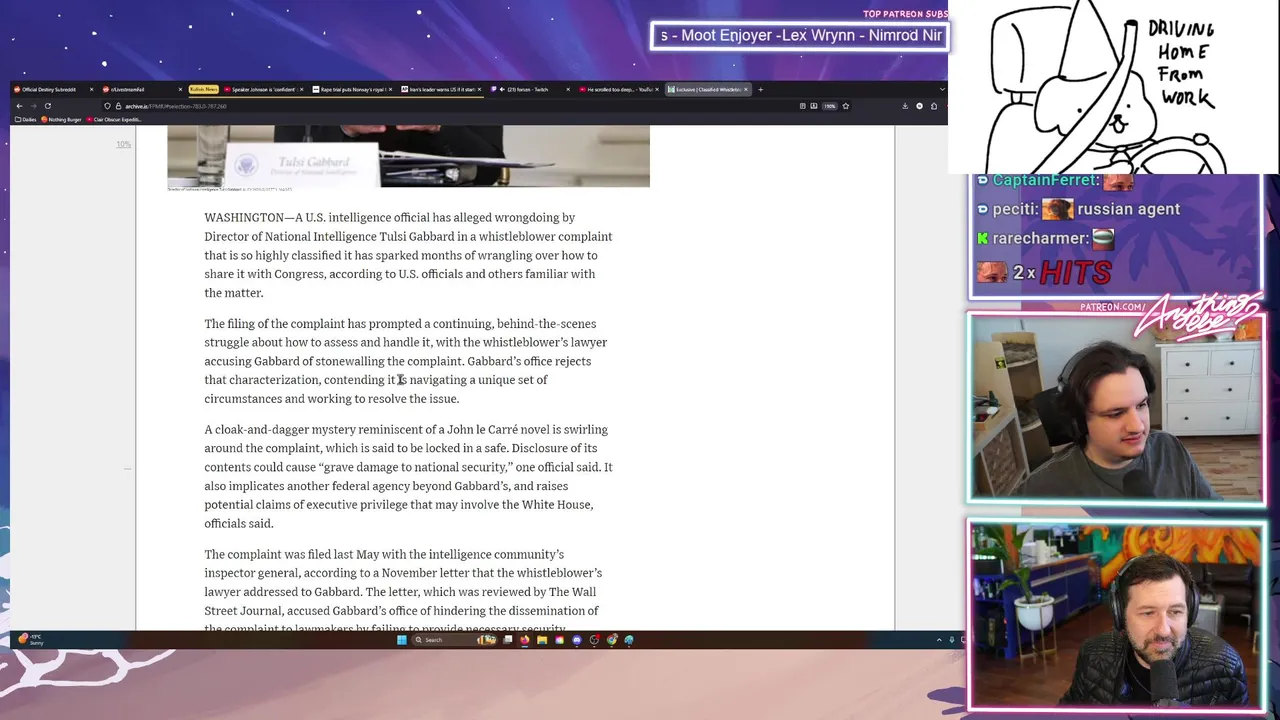Viewport: 1280px width, 720px height.
Task: Open the Dailies bookmarks folder
Action: click(26, 119)
